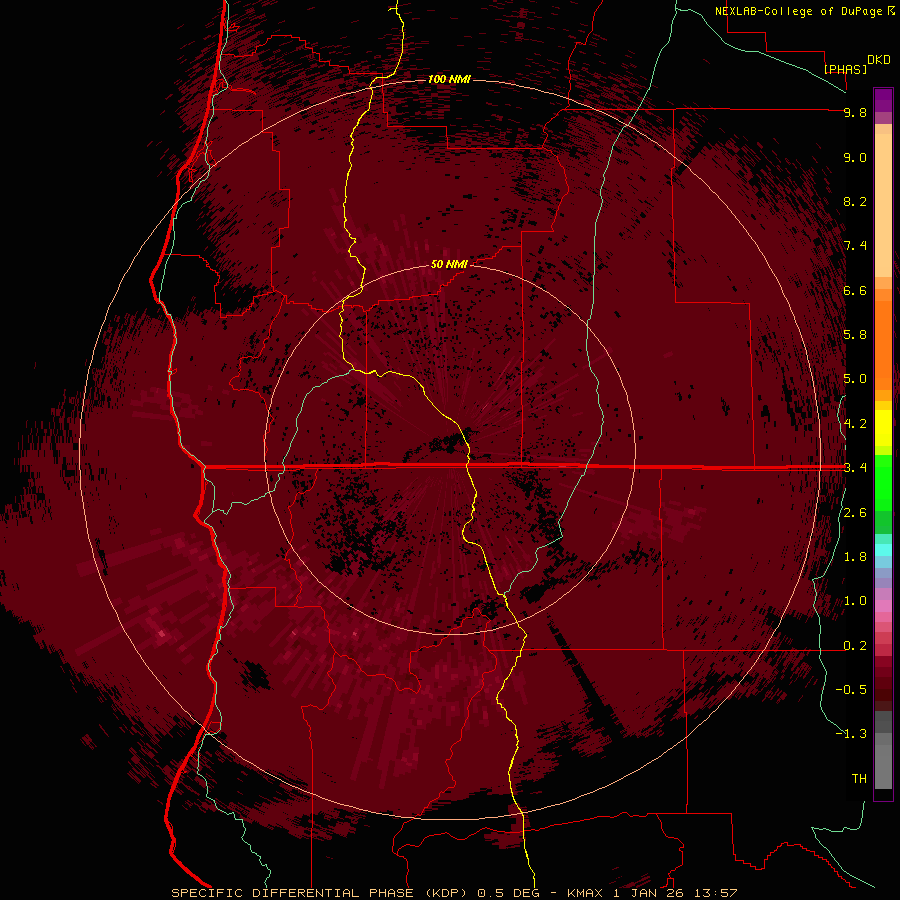Click the 7.4 legend value
This screenshot has width=900, height=900.
coord(855,246)
